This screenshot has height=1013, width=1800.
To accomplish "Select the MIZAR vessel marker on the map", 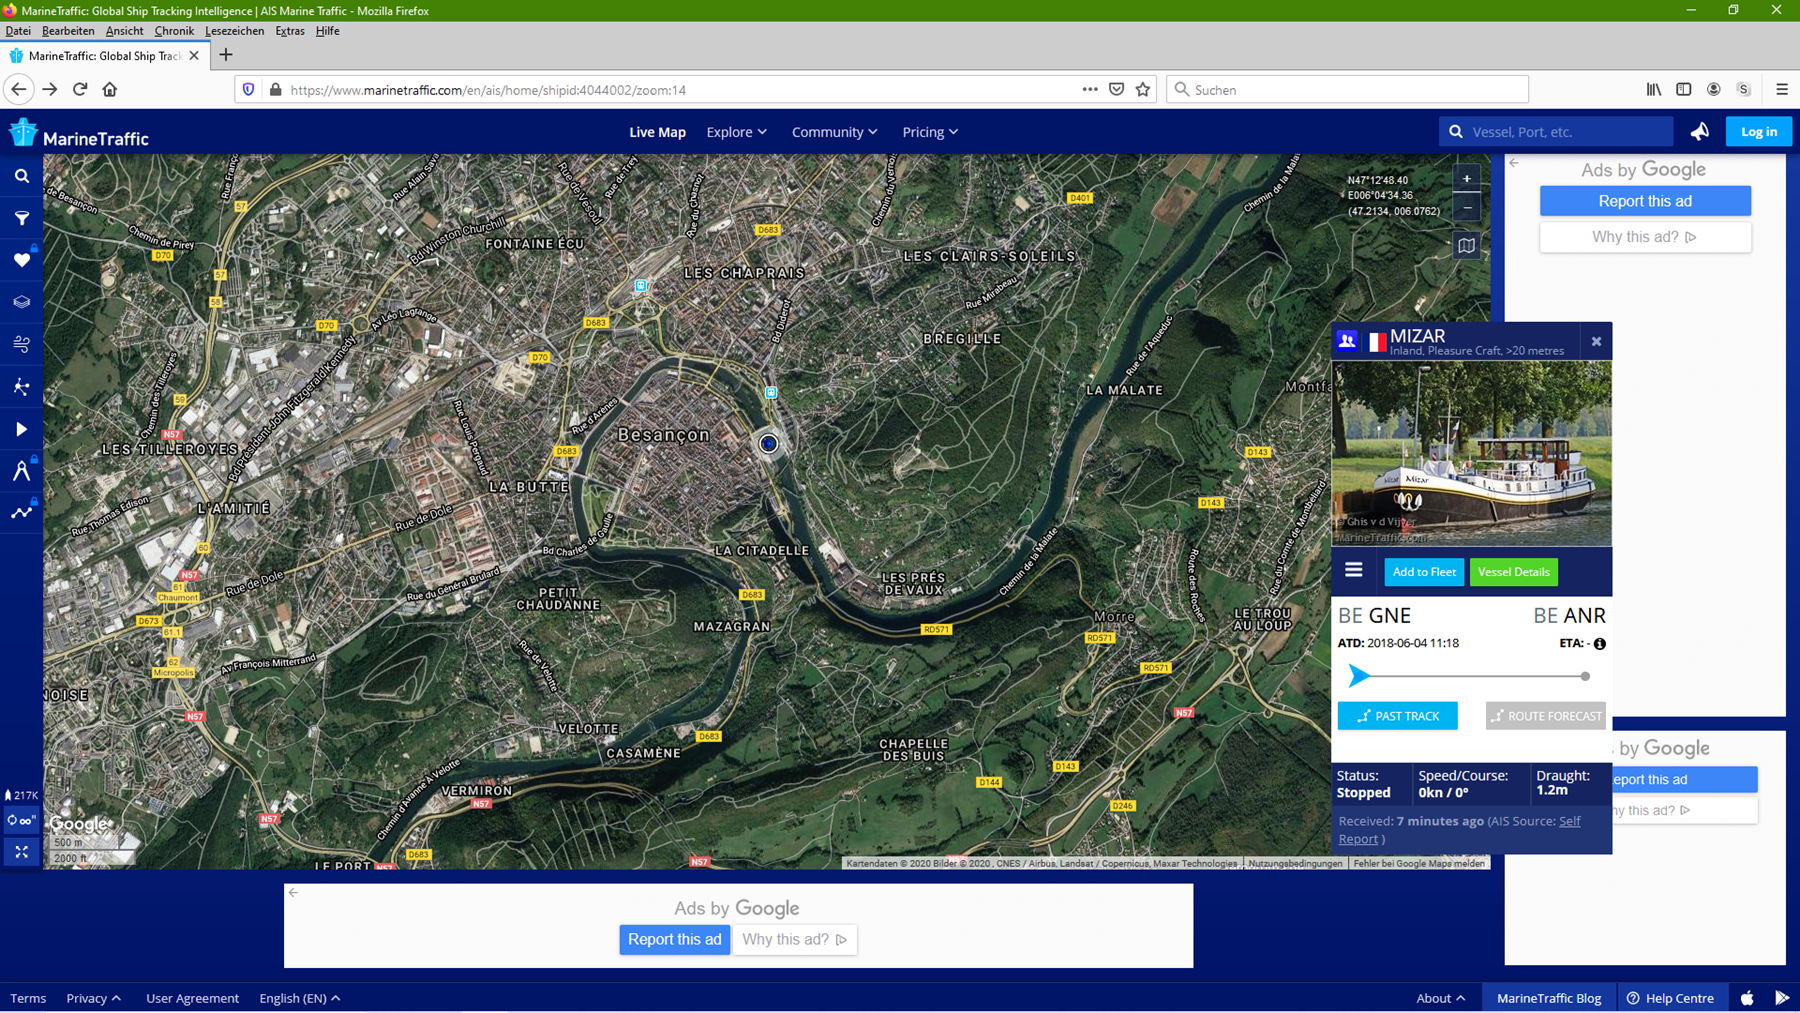I will 768,443.
